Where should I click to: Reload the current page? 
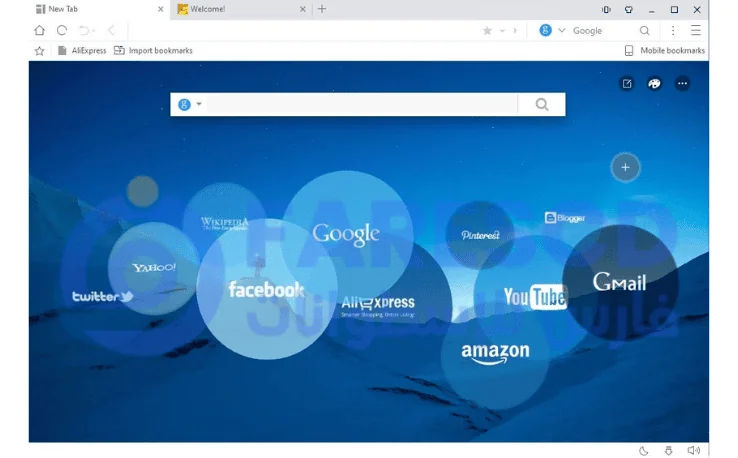tap(62, 31)
